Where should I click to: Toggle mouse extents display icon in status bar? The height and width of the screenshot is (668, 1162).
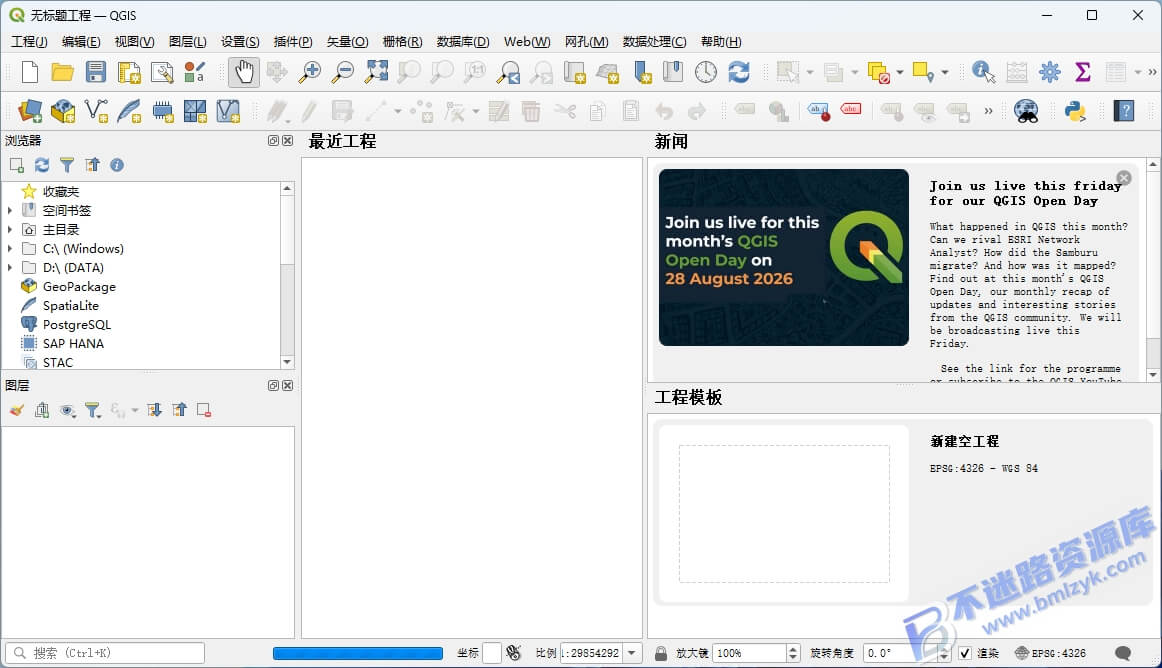click(514, 653)
